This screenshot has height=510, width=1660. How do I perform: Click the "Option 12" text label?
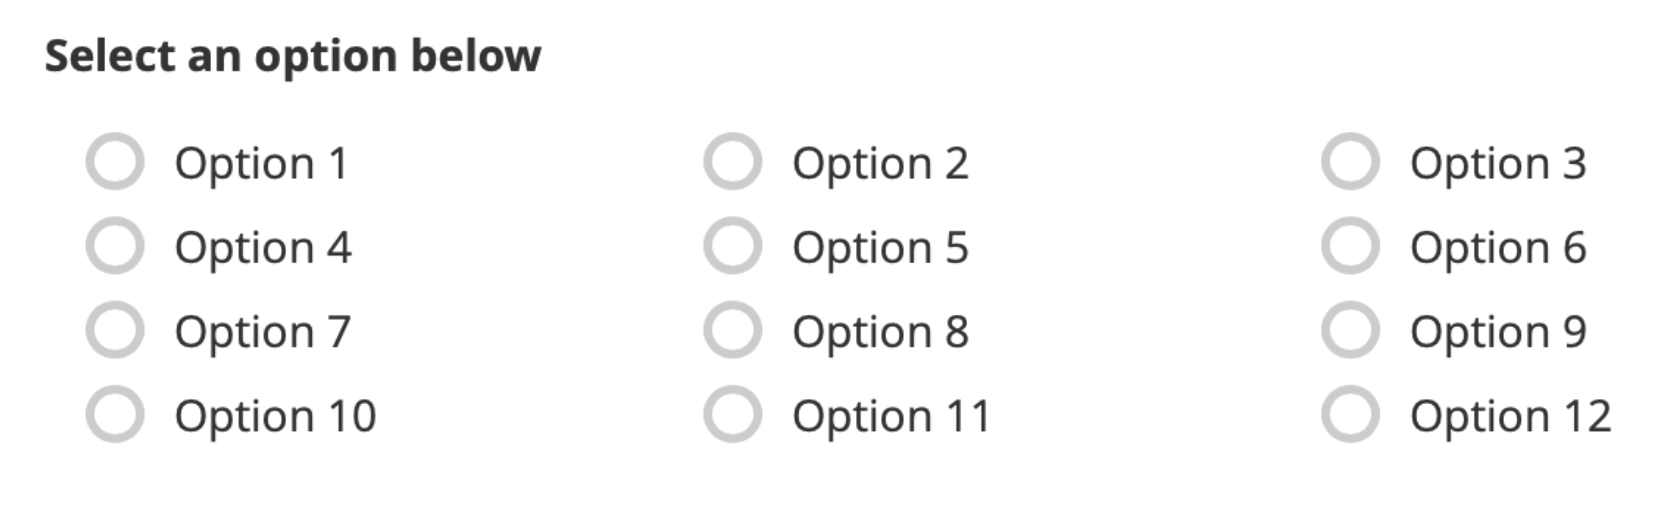click(1510, 416)
